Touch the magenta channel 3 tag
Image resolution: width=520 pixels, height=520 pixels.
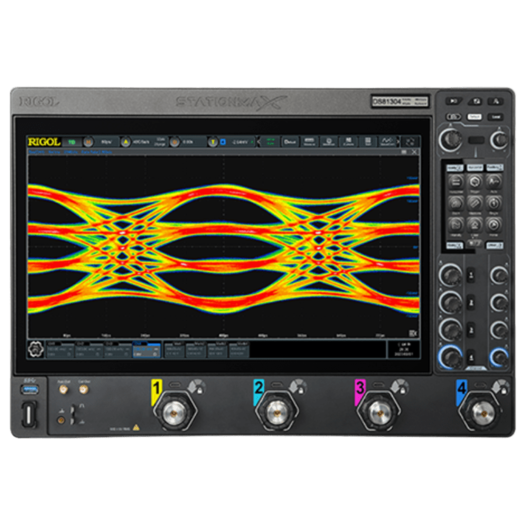click(x=359, y=391)
